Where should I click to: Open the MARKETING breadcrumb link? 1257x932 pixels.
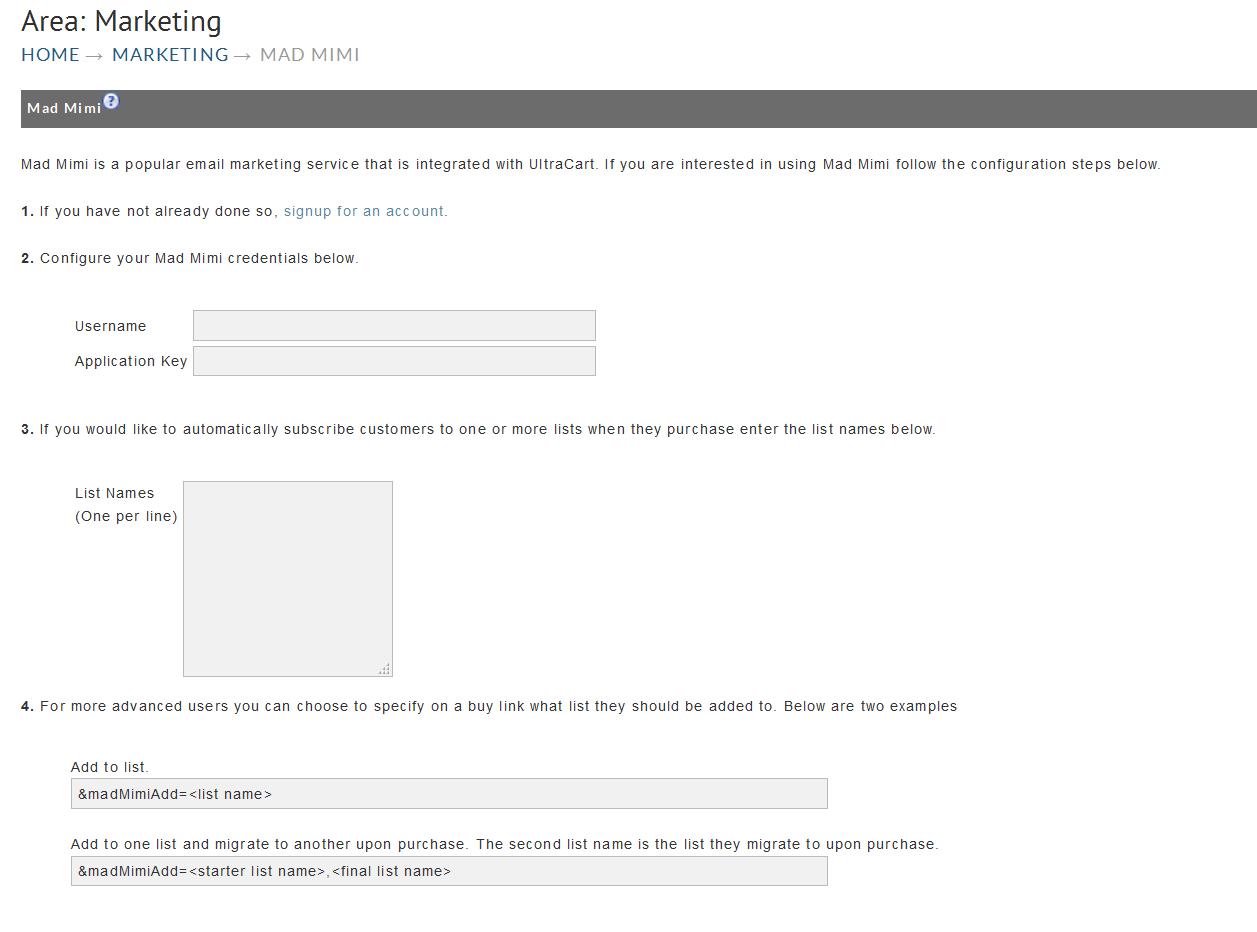[x=170, y=55]
